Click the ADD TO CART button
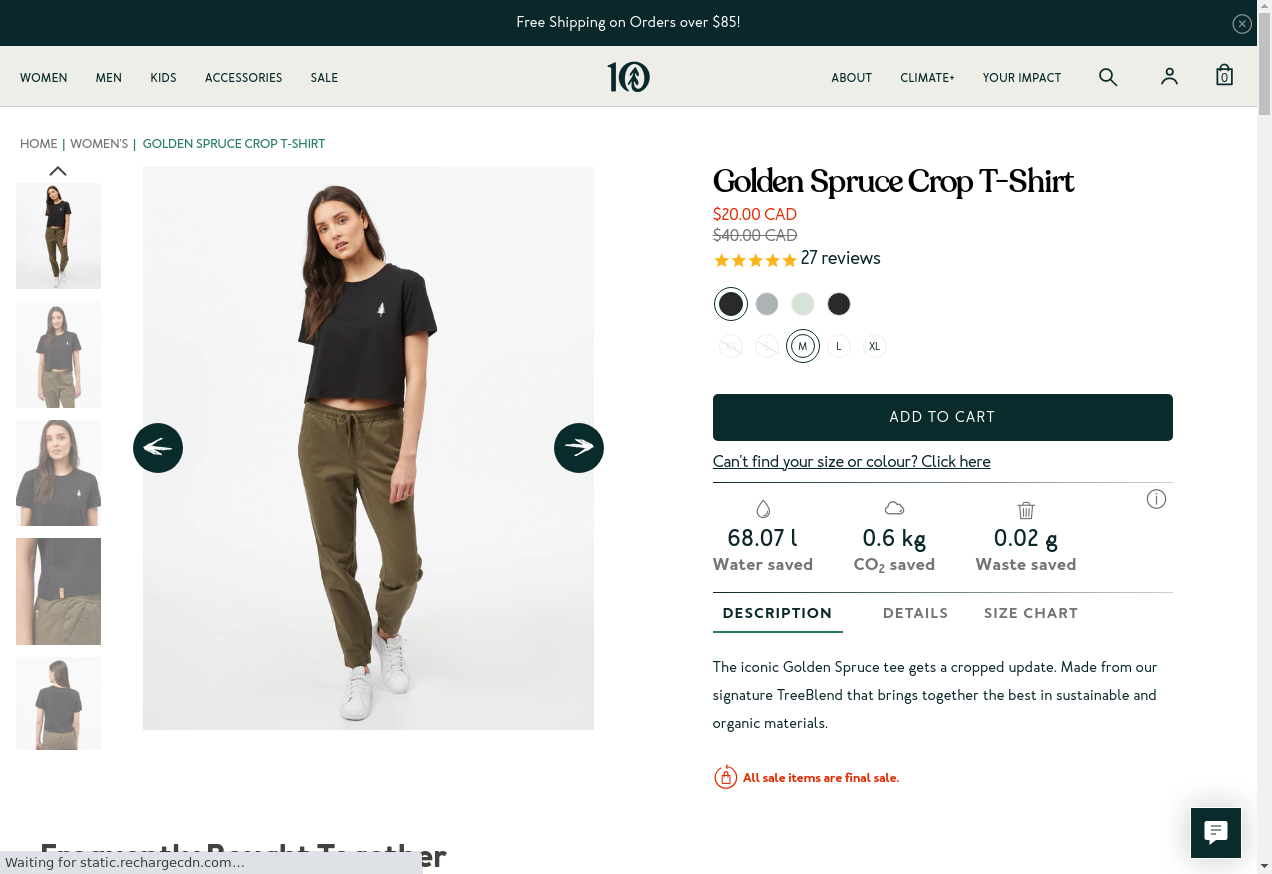Viewport: 1272px width, 874px height. (x=942, y=417)
